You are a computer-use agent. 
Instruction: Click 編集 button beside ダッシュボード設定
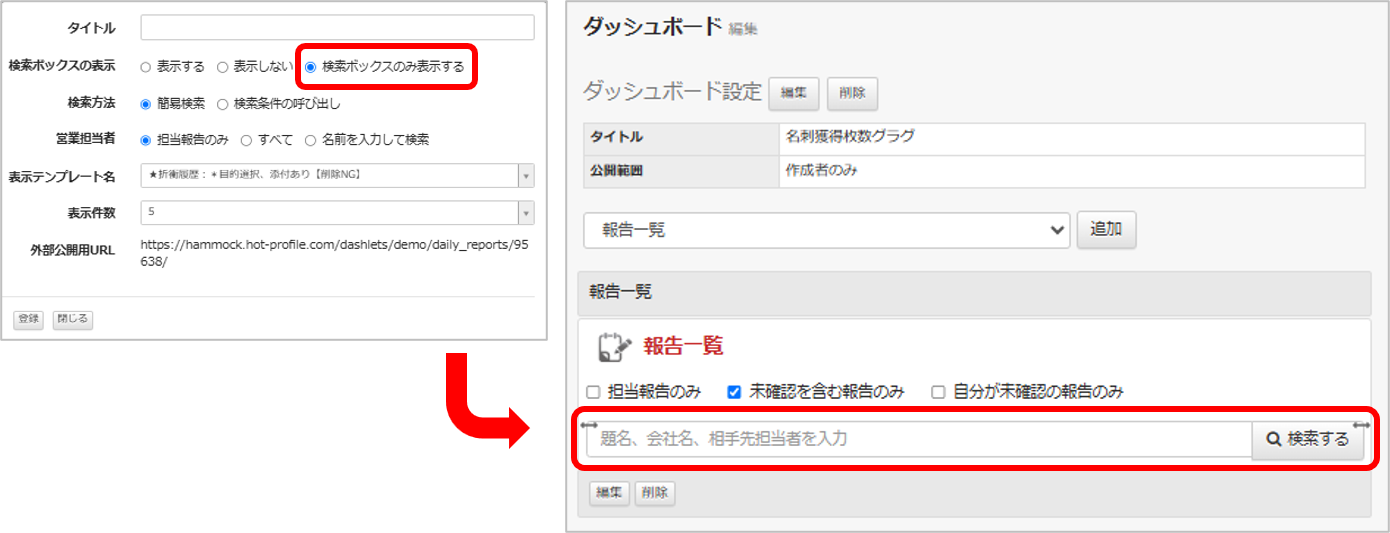794,93
